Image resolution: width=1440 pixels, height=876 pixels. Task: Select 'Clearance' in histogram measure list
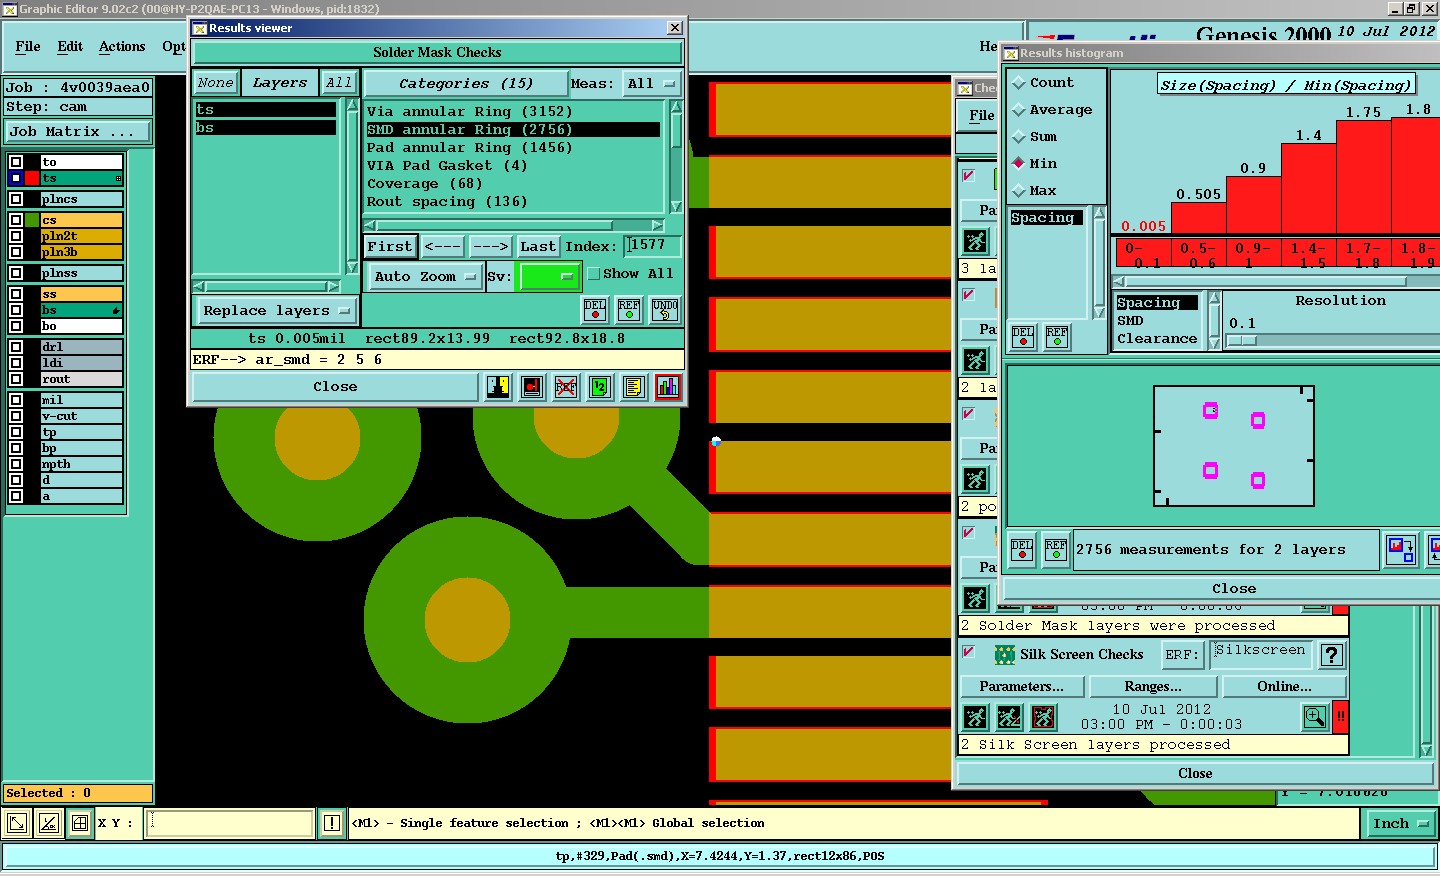click(x=1157, y=339)
